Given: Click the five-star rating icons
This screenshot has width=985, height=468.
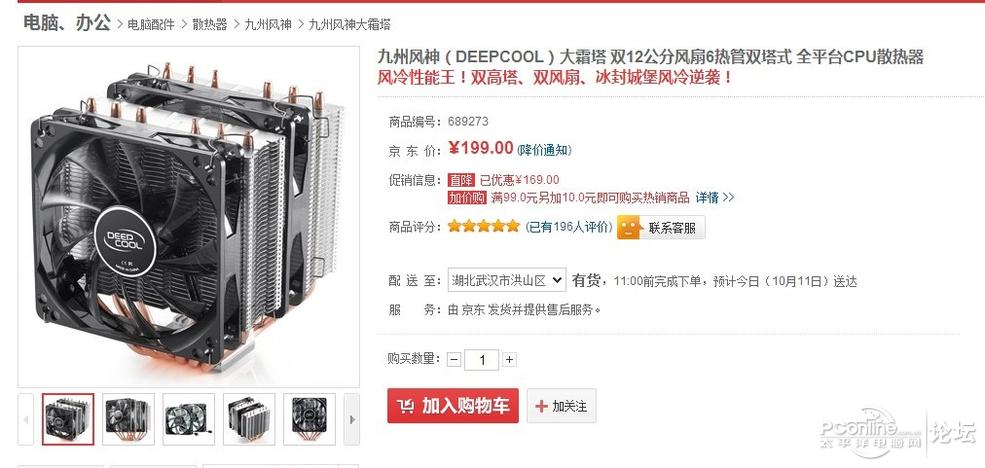Looking at the screenshot, I should pyautogui.click(x=484, y=226).
